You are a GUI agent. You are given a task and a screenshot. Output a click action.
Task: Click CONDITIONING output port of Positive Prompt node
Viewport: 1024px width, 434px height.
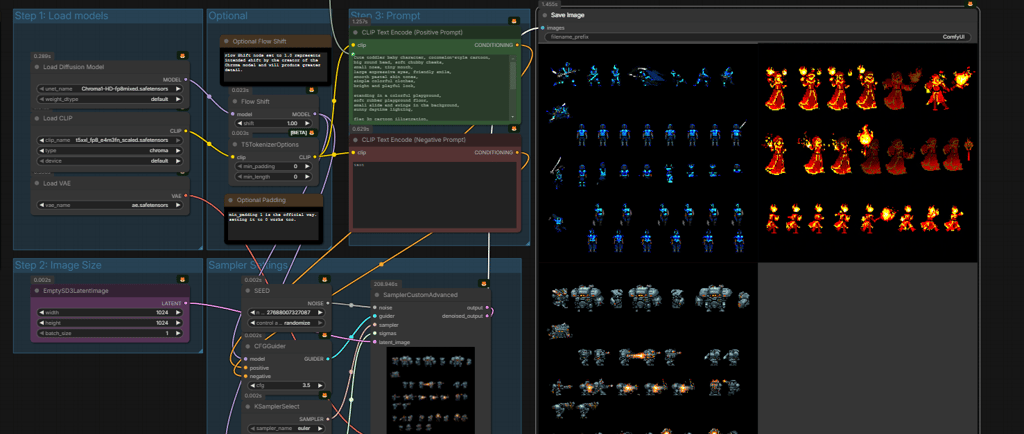[x=517, y=45]
